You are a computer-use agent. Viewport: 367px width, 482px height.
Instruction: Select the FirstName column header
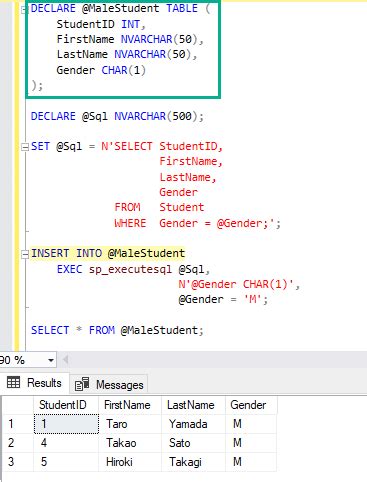coord(130,405)
